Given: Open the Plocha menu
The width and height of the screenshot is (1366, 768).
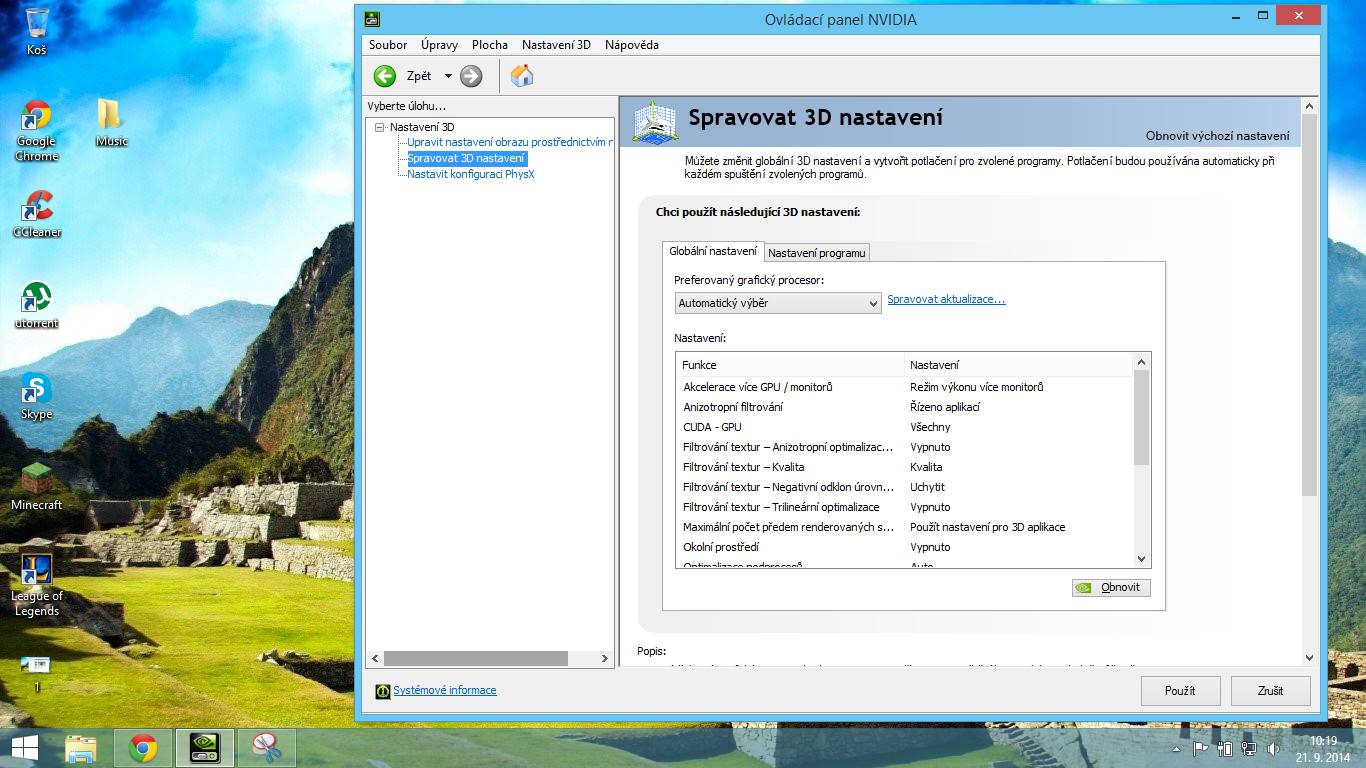Looking at the screenshot, I should click(x=490, y=45).
